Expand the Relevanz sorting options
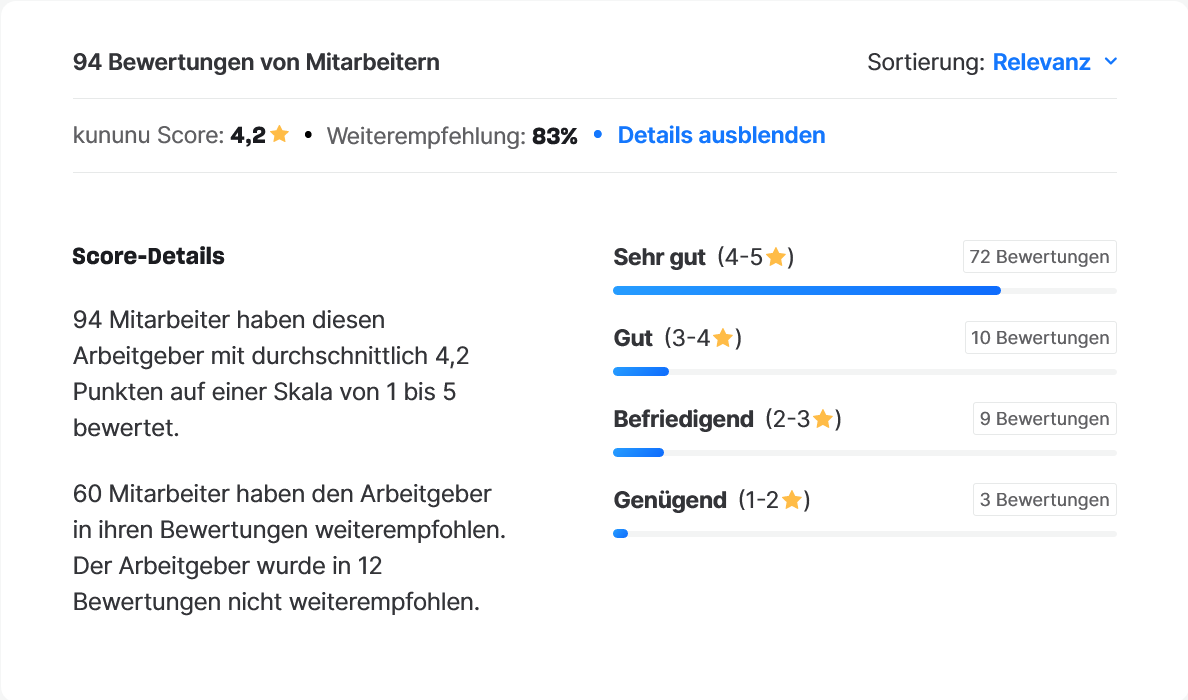Screen dimensions: 1188x700 click(x=1042, y=61)
